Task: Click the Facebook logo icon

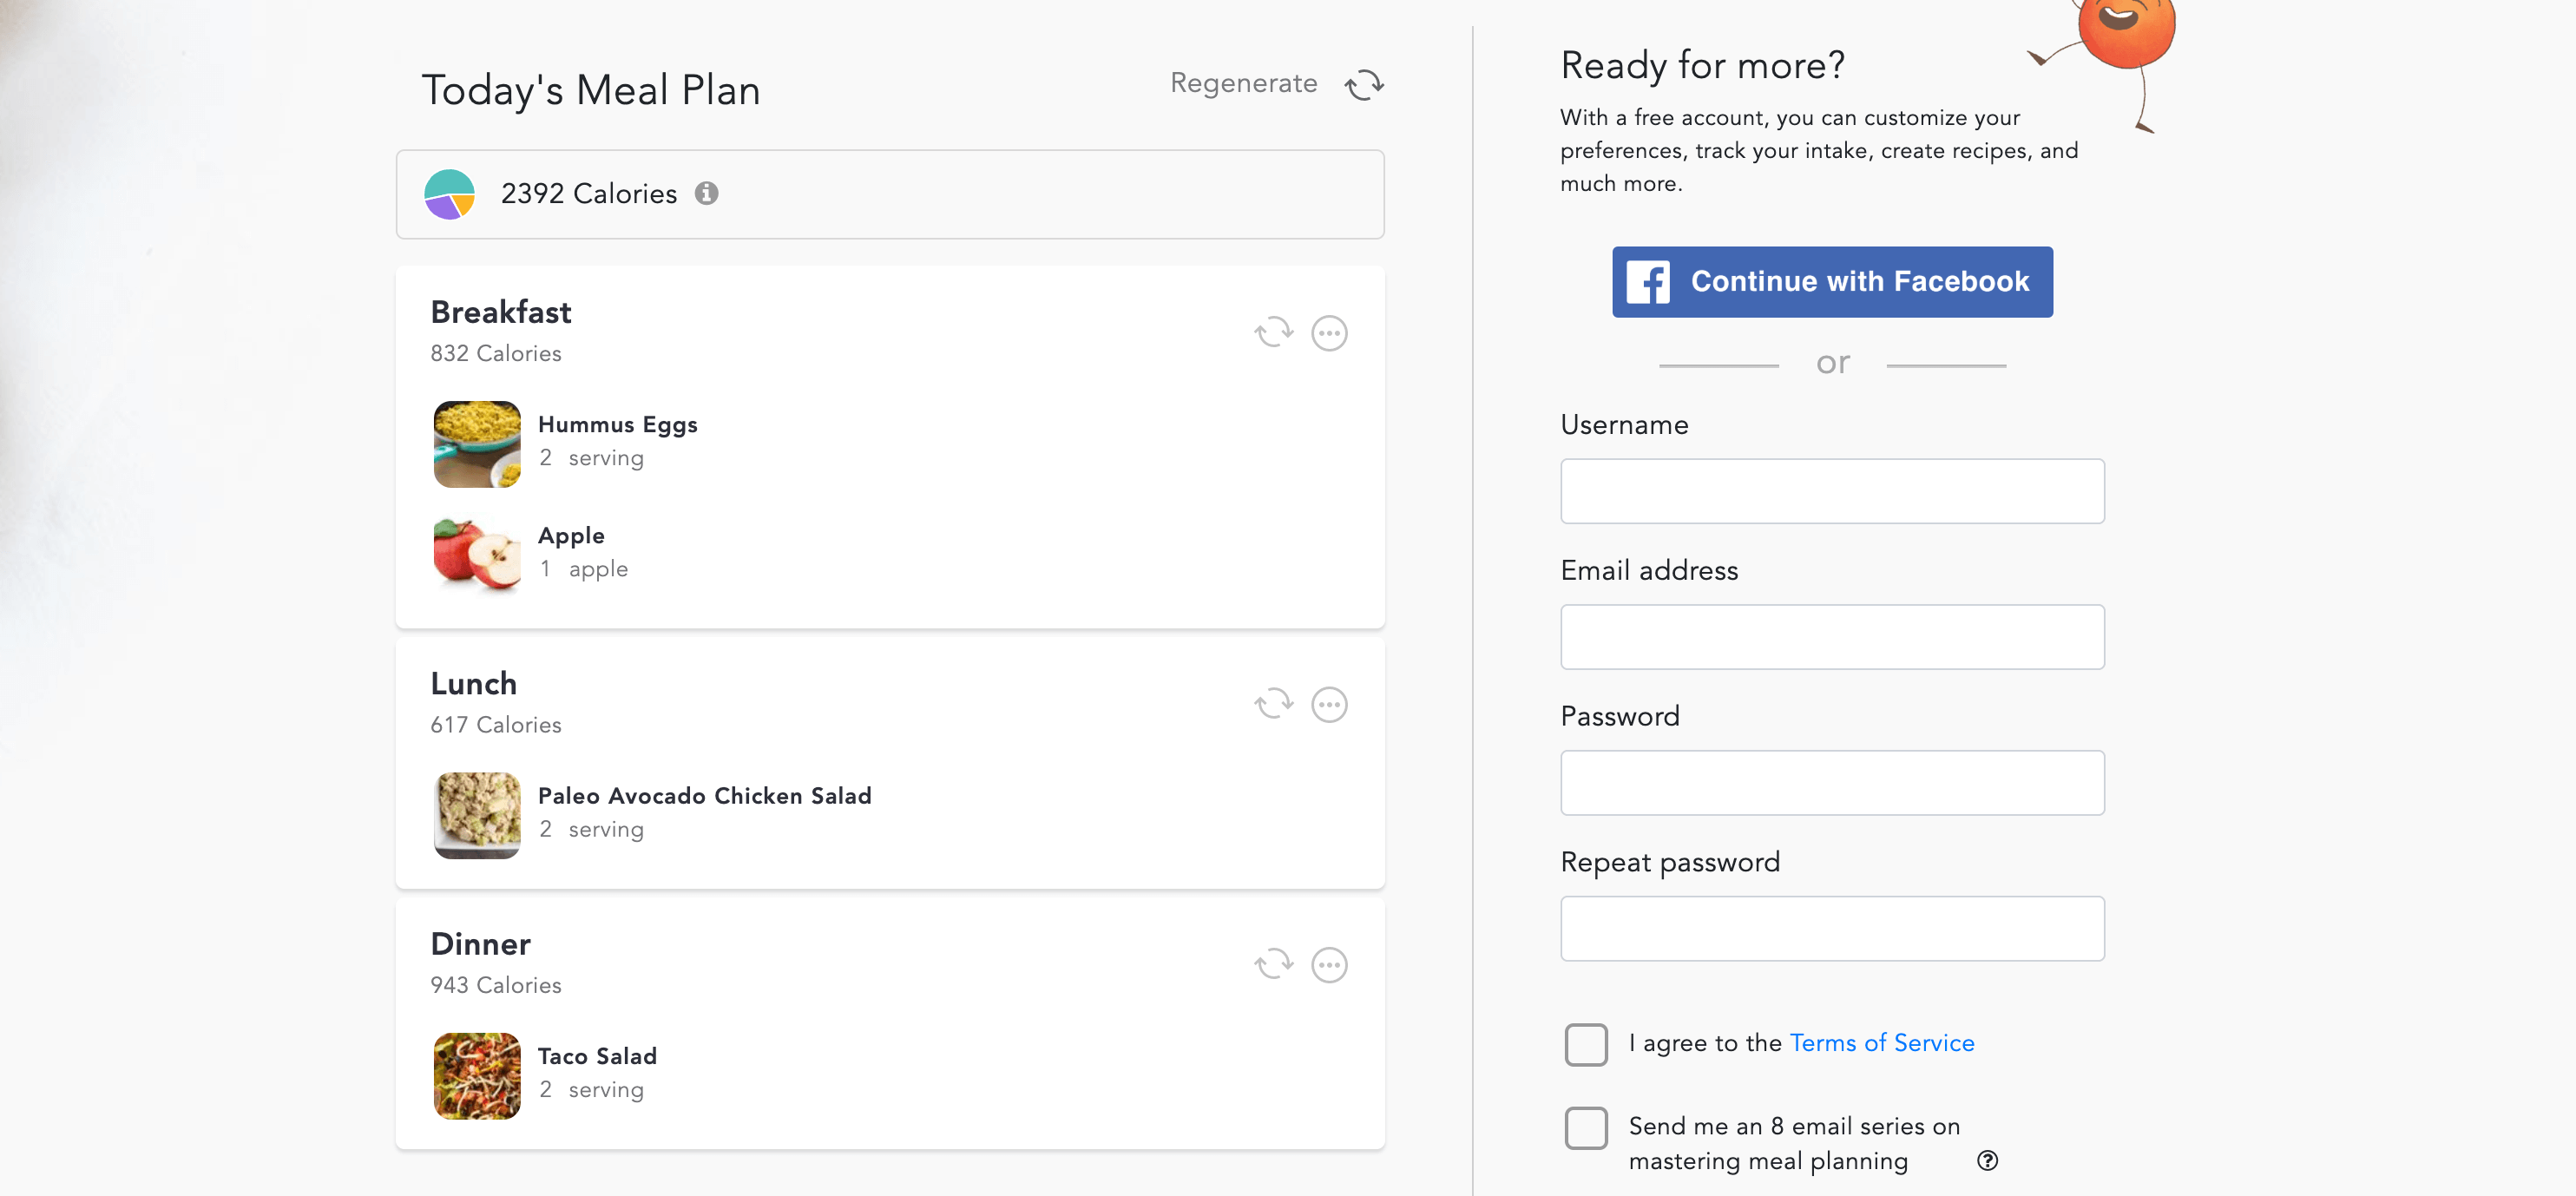Action: click(1647, 282)
